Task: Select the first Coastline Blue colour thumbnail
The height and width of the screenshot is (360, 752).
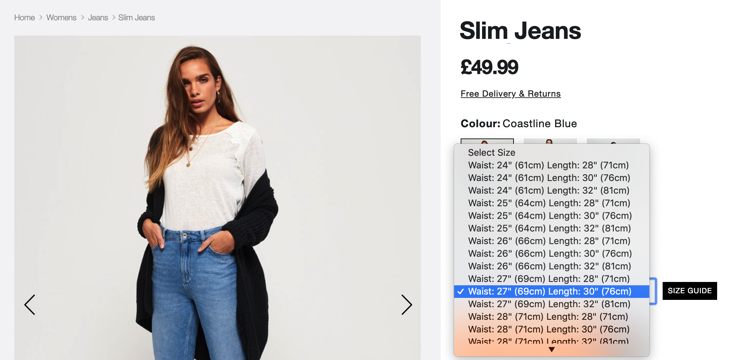Action: coord(487,141)
